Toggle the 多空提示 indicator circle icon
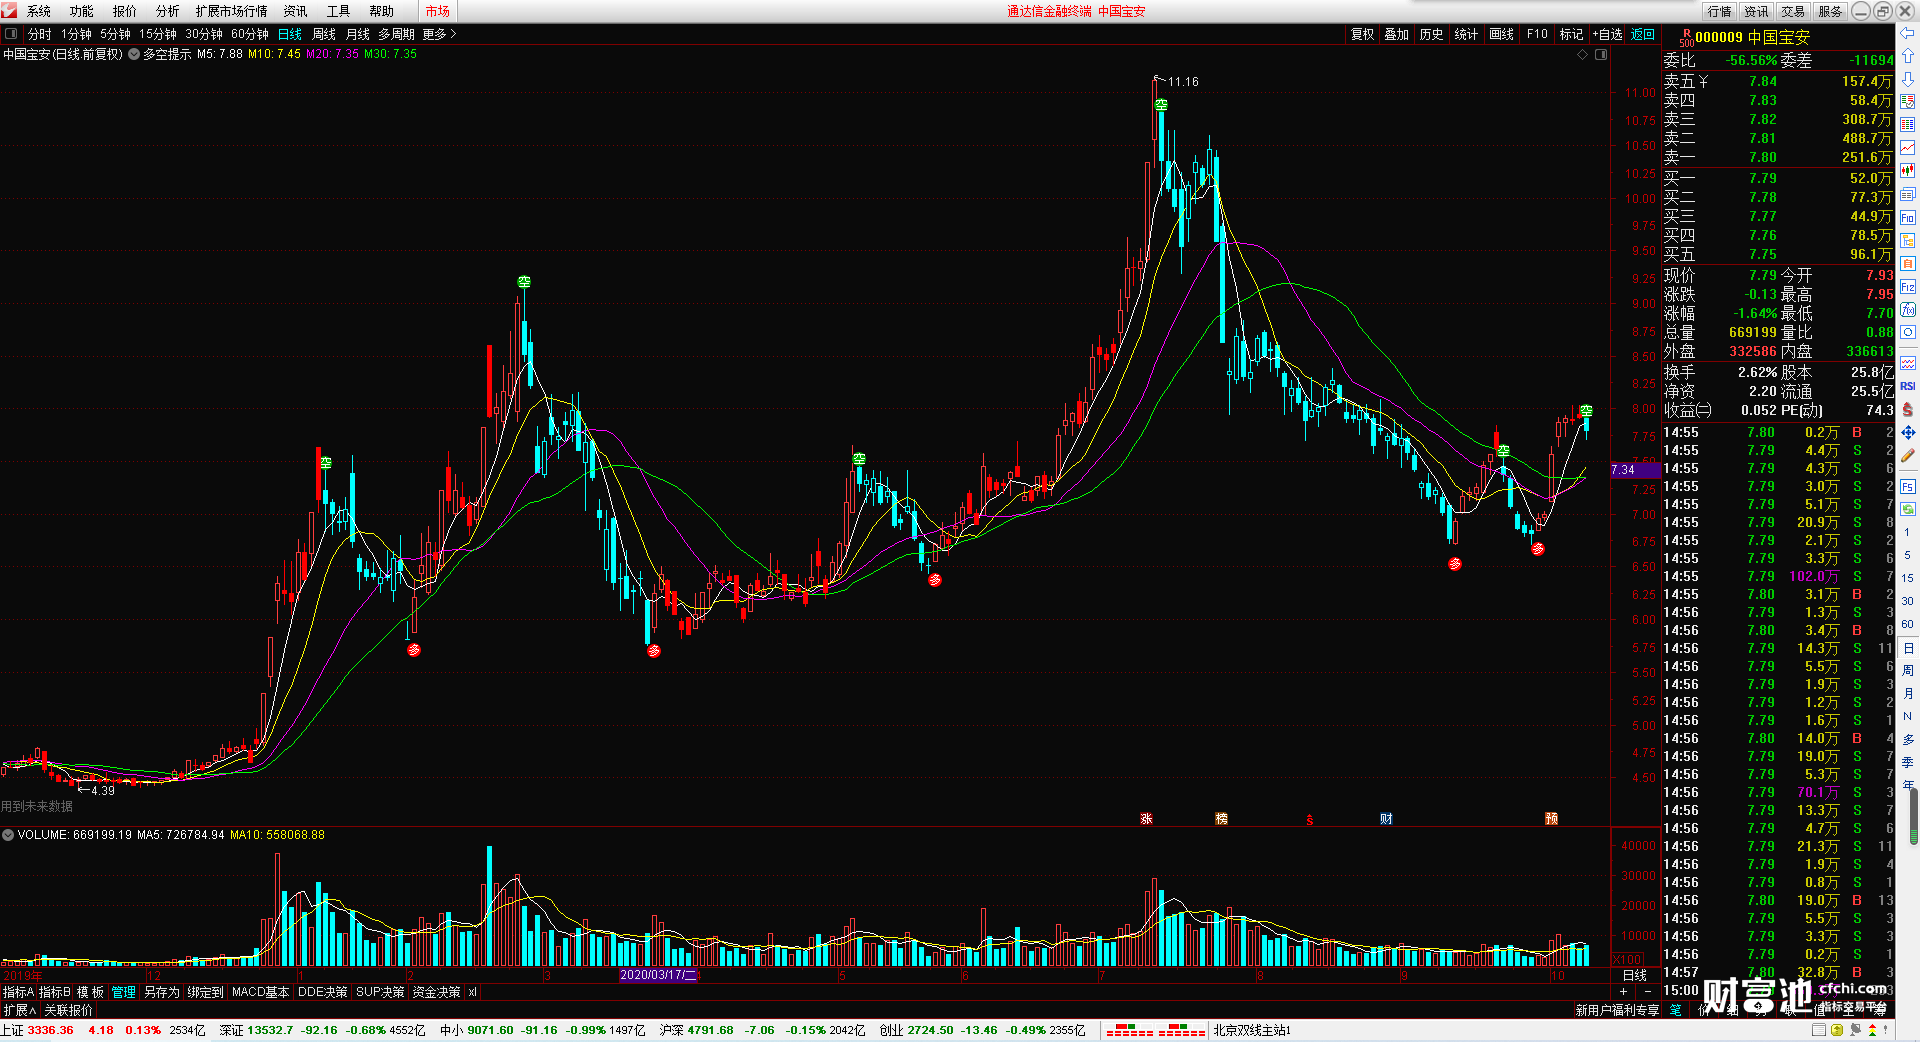Screen dimensions: 1920x1042 [134, 54]
